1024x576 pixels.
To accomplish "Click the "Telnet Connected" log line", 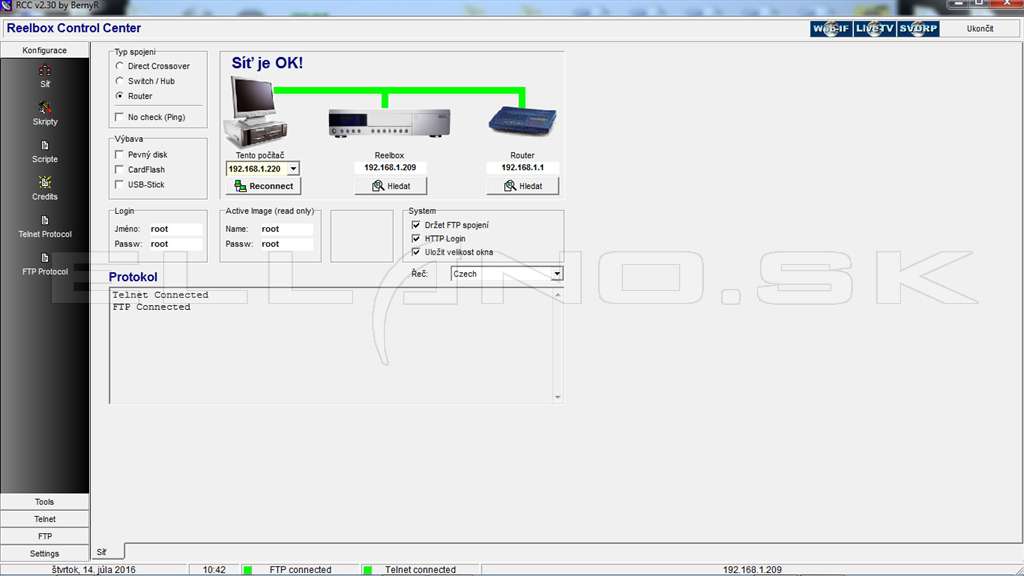I will click(160, 295).
